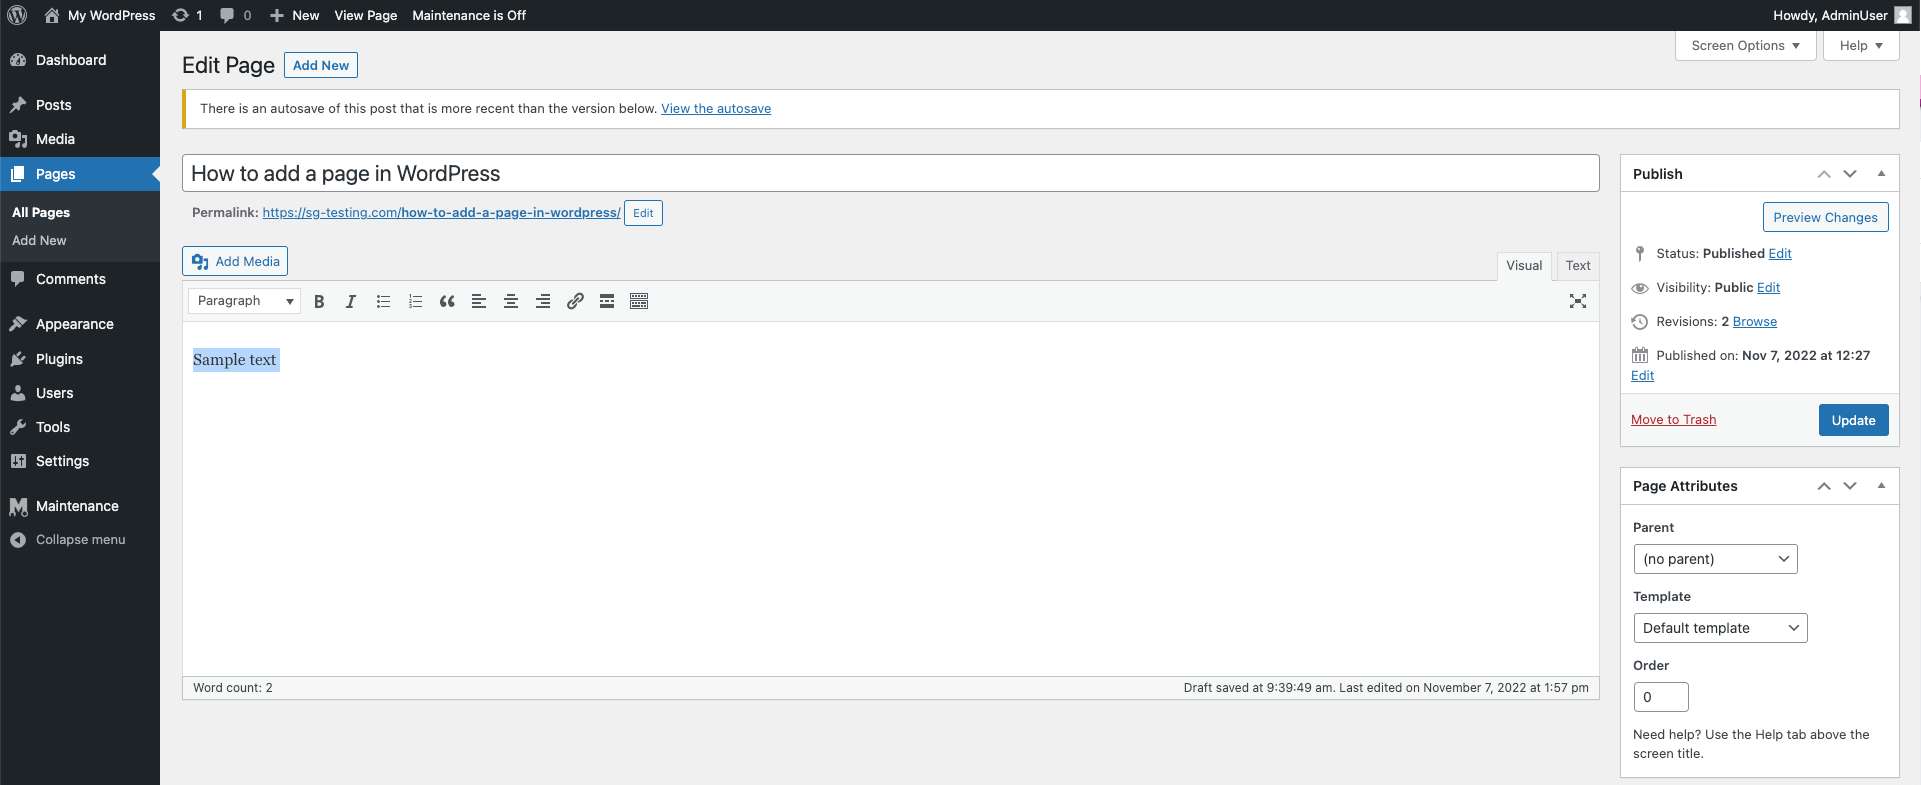This screenshot has height=785, width=1921.
Task: Move Publish panel up
Action: 1824,174
